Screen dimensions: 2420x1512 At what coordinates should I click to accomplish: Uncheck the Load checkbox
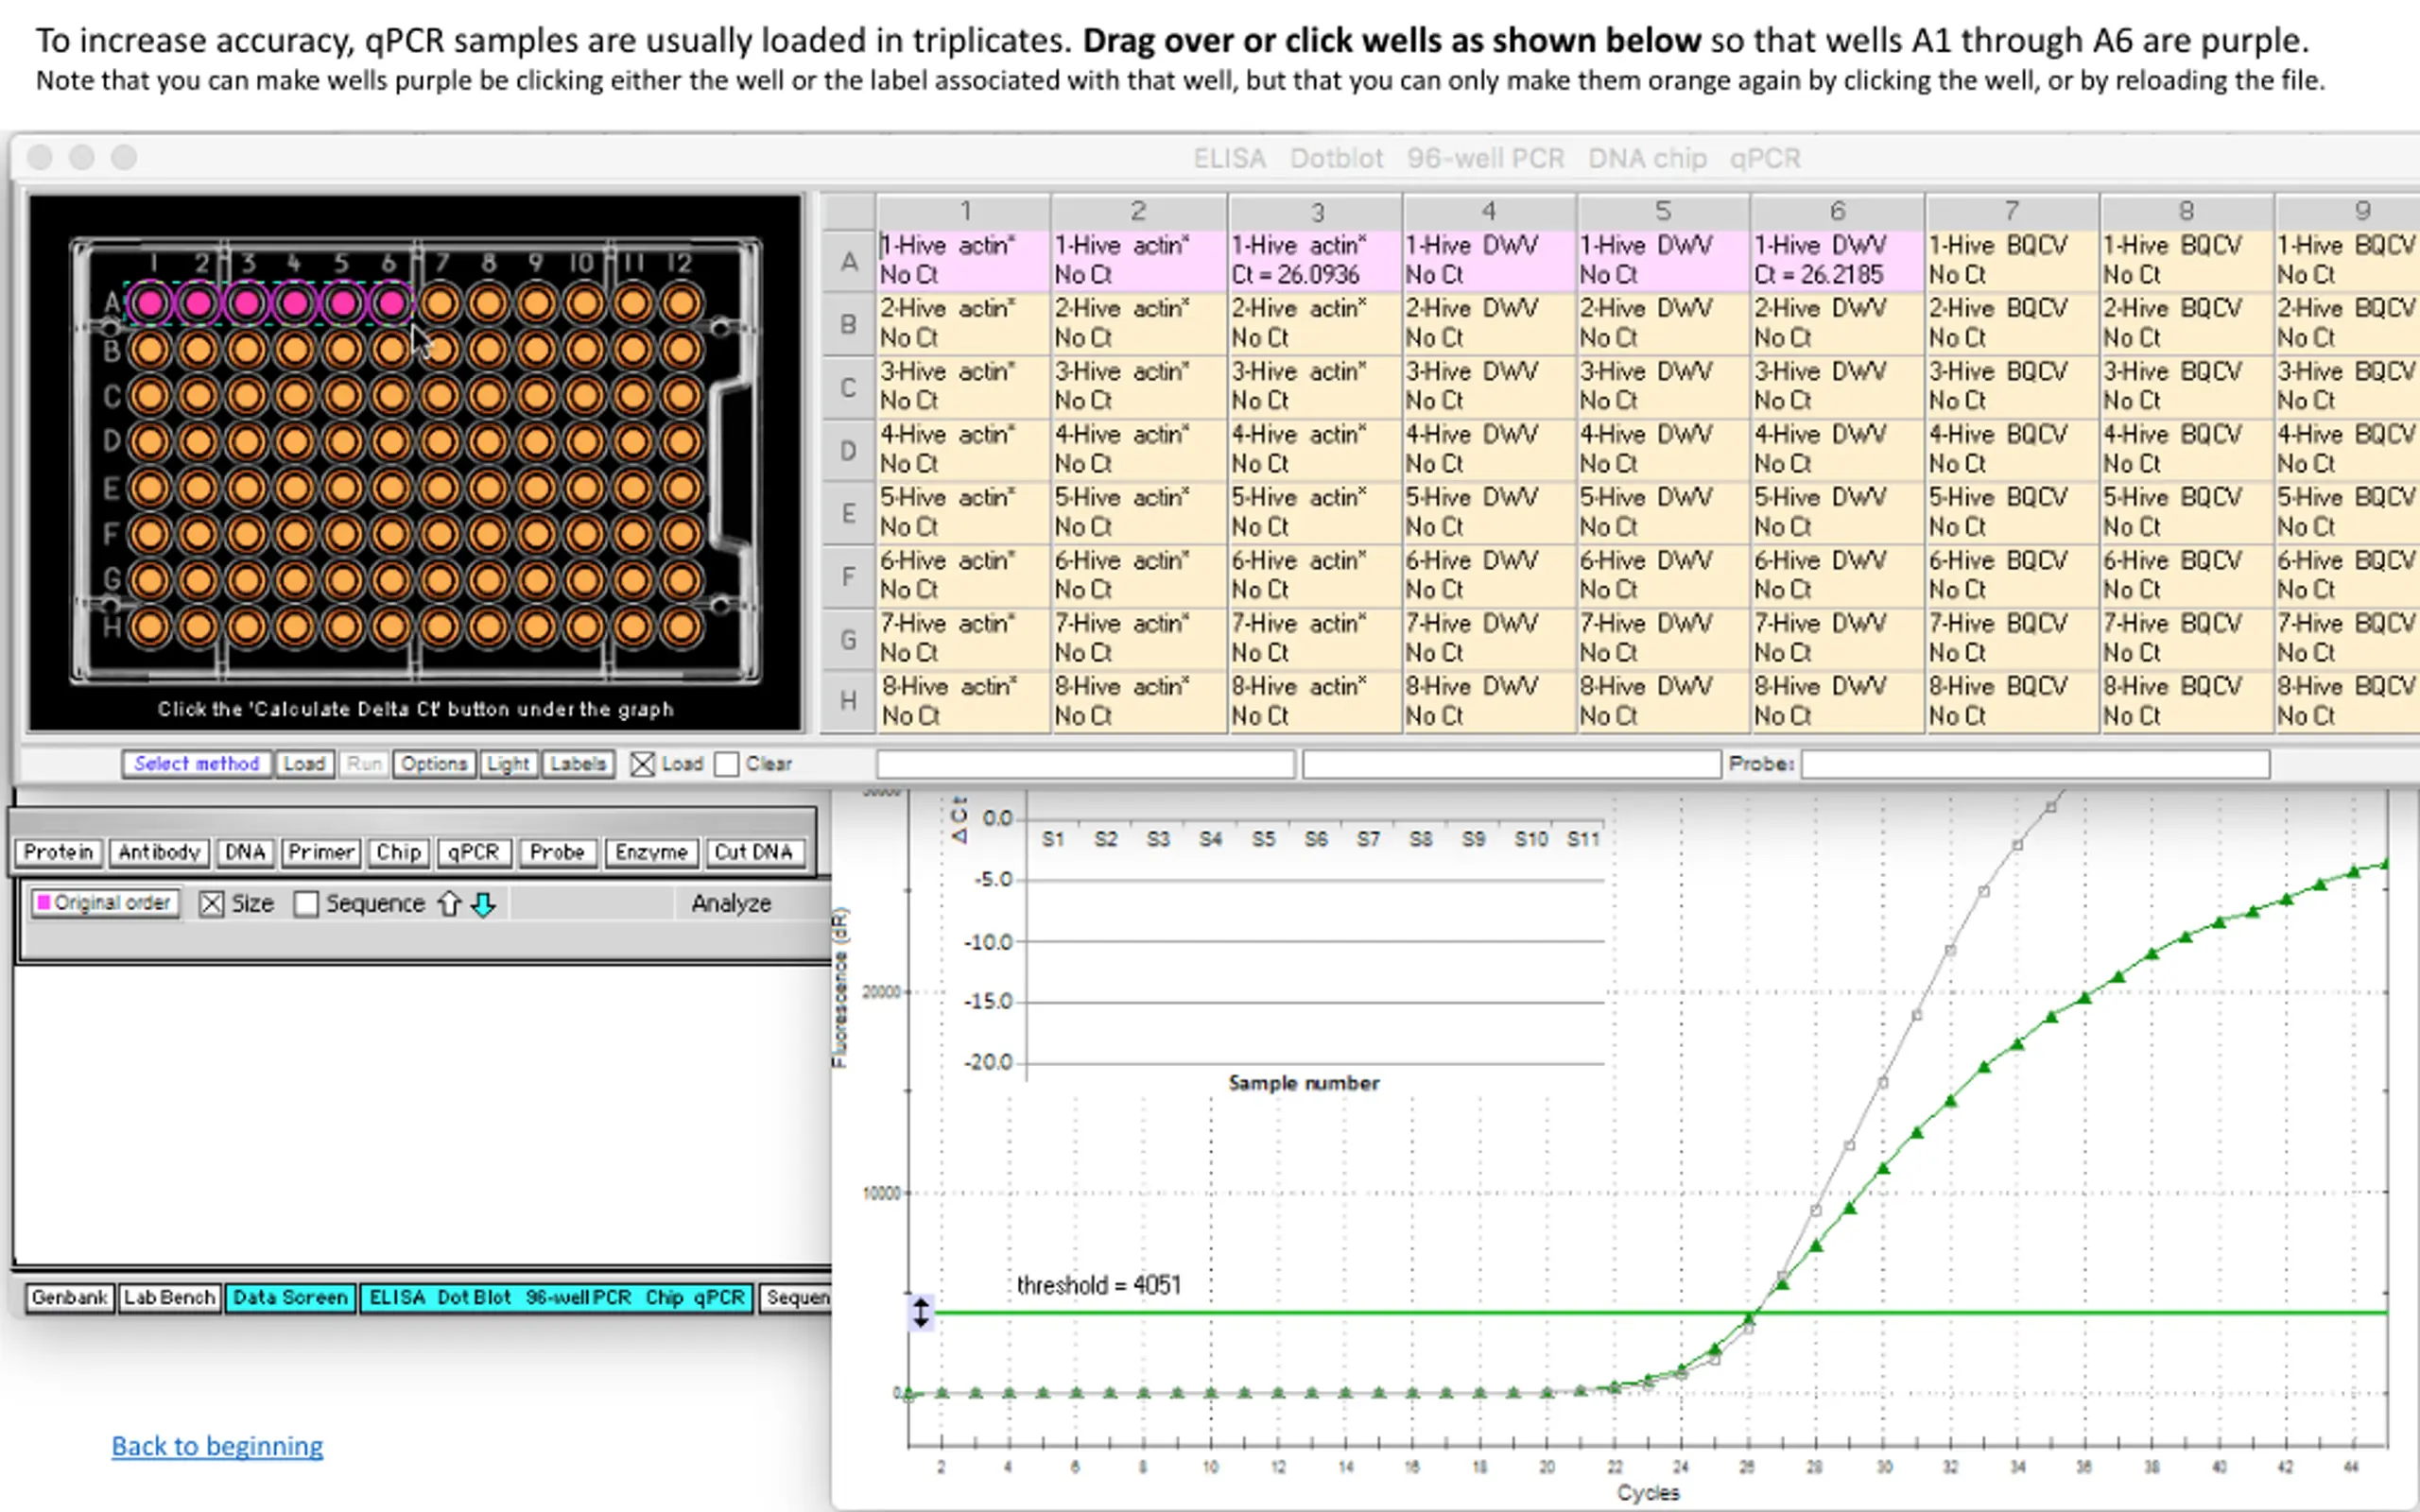point(642,764)
